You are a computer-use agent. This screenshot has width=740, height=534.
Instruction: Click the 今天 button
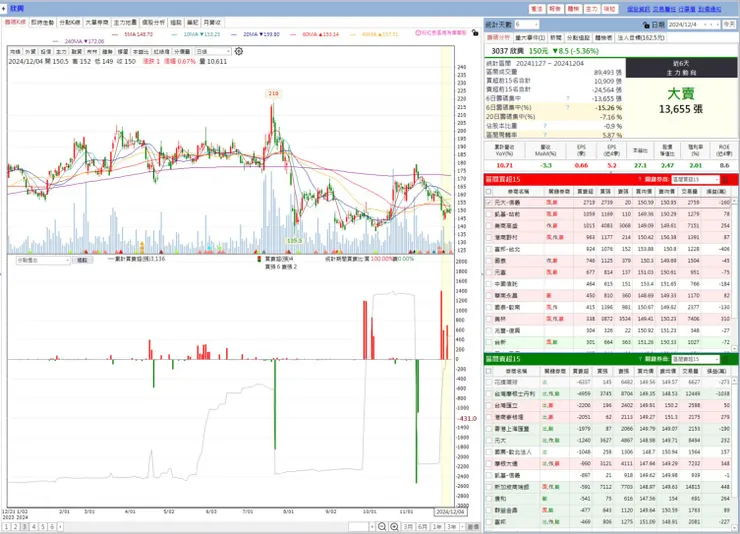coord(729,25)
